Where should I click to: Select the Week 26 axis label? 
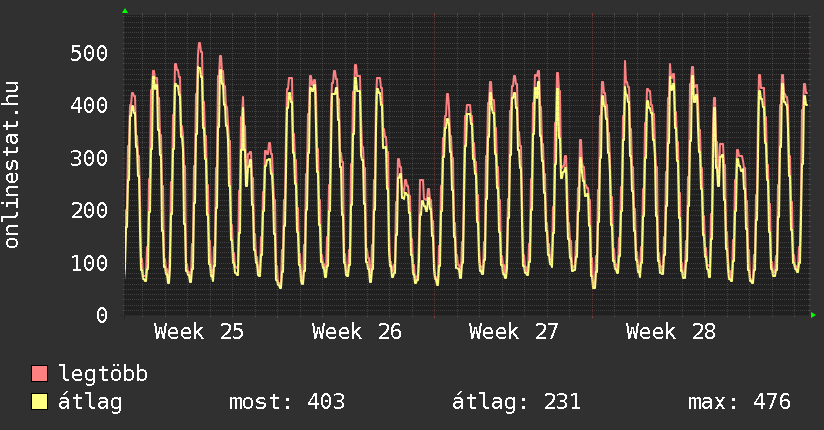click(356, 332)
